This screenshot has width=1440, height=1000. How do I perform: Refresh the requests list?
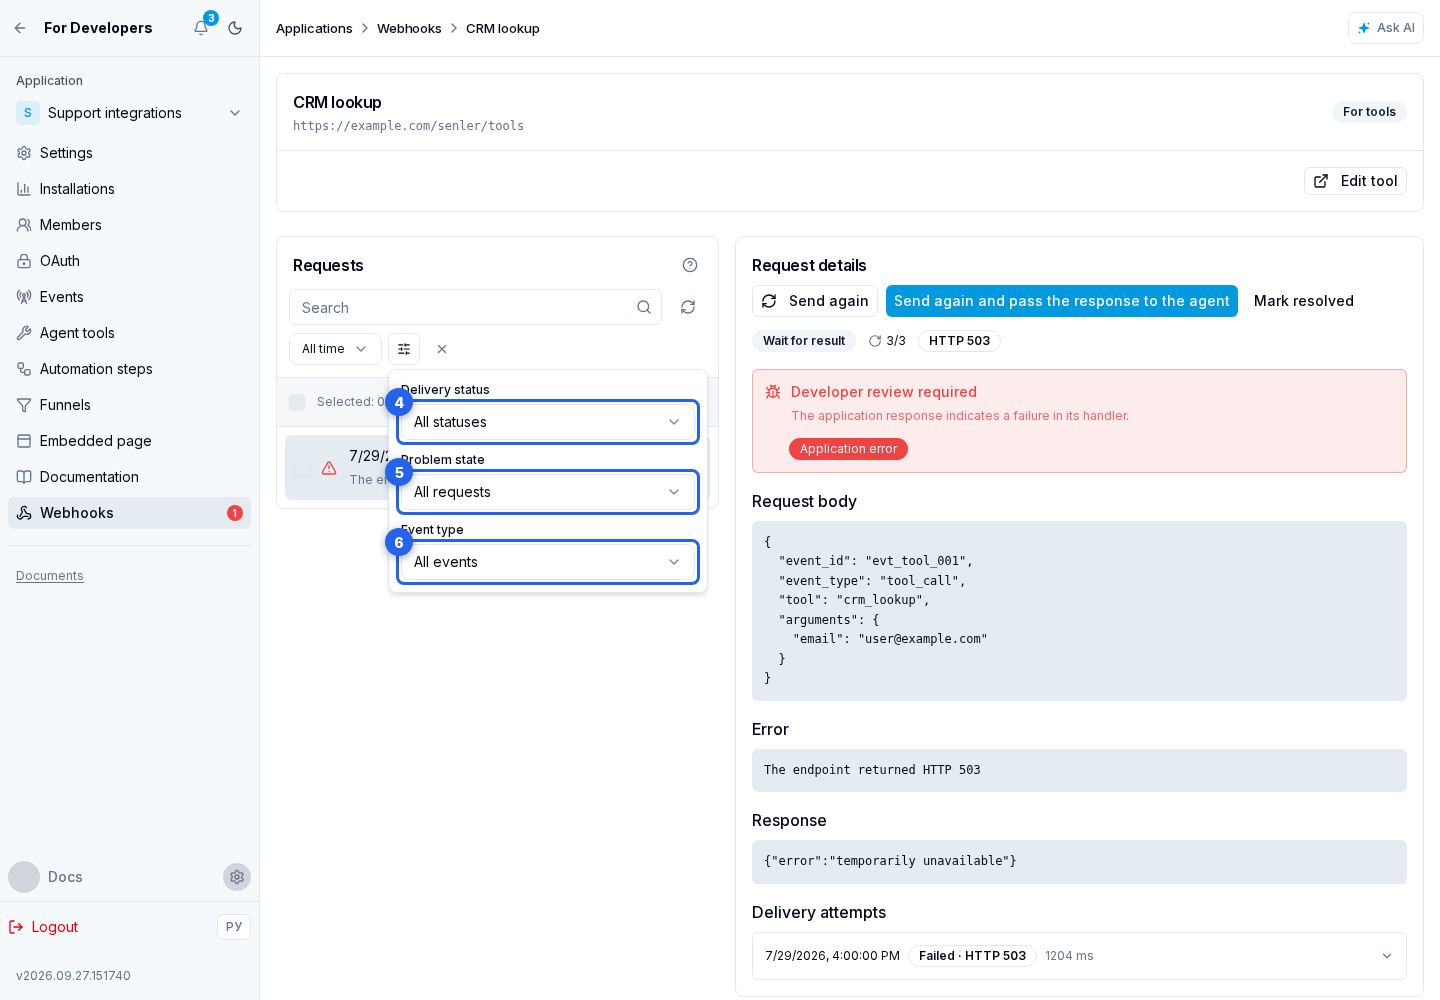[688, 307]
